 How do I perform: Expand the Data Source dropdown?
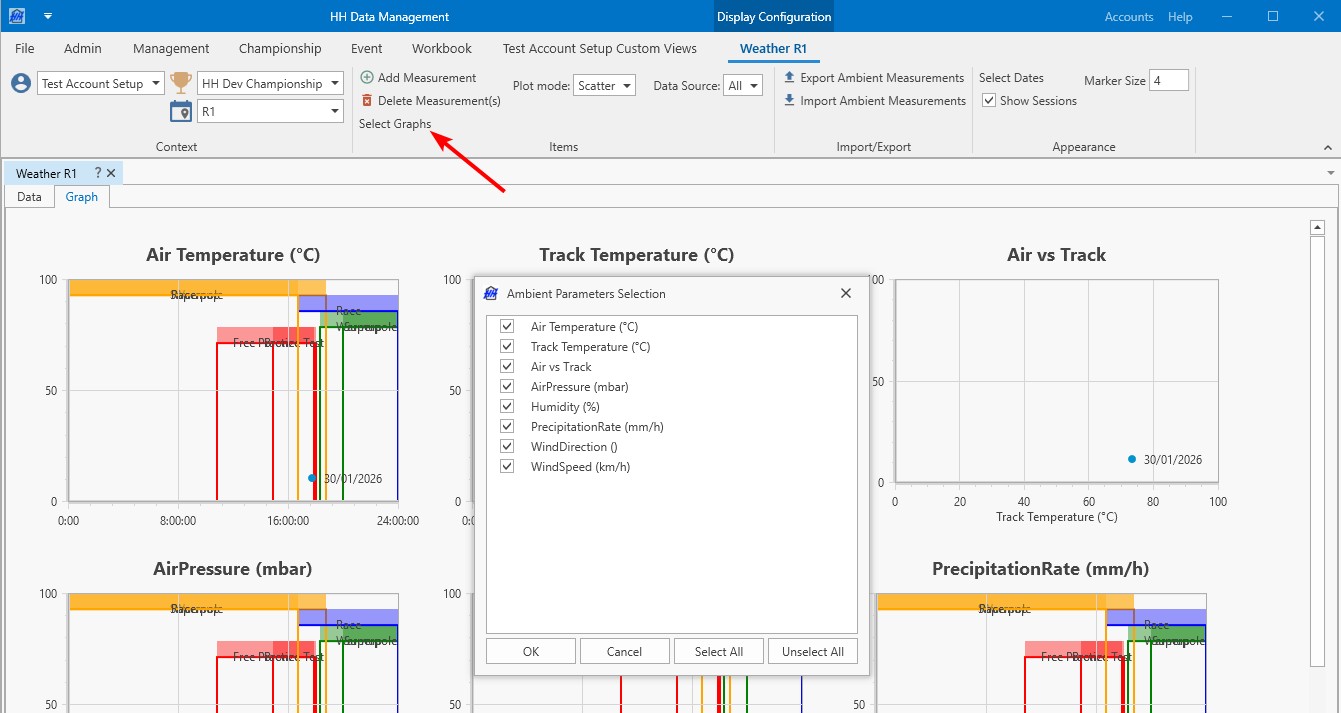[x=744, y=86]
